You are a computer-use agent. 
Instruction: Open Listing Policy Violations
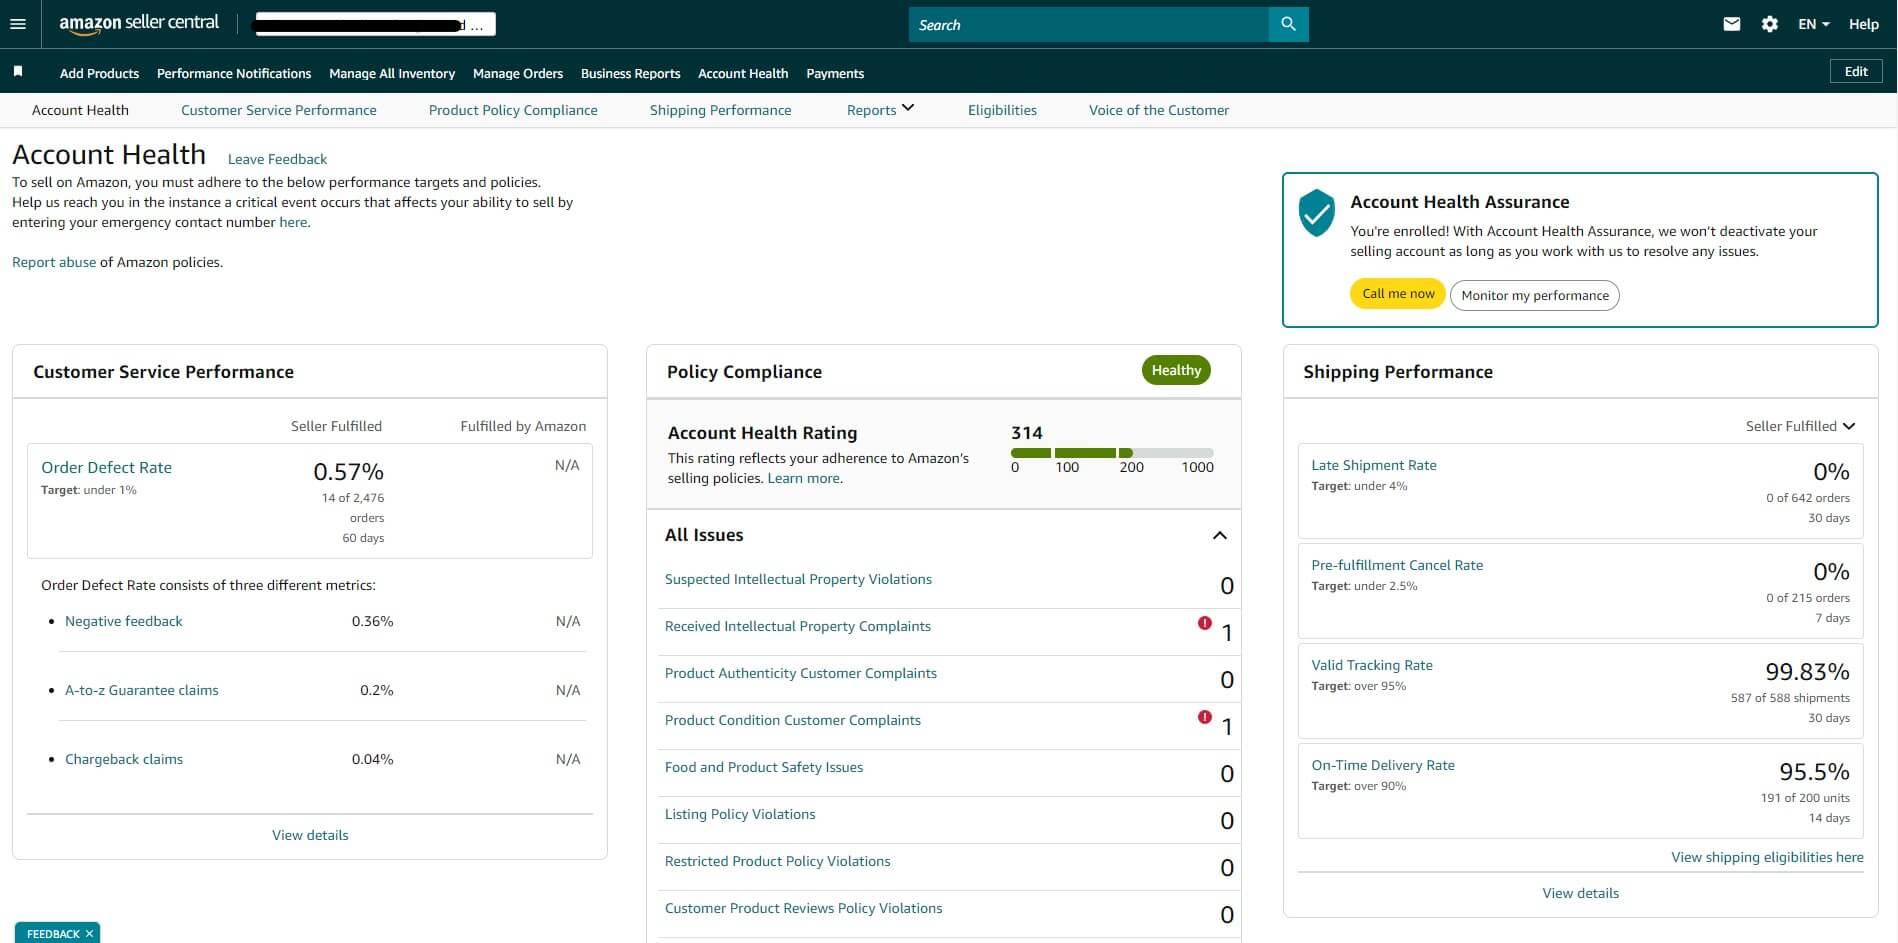pyautogui.click(x=740, y=814)
